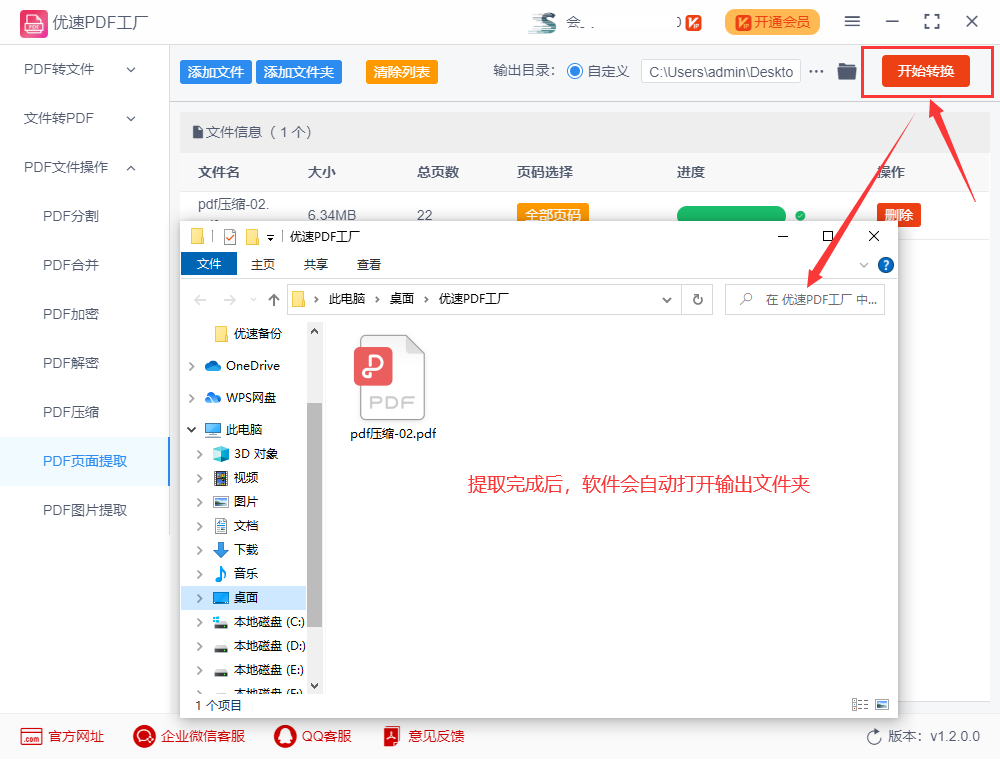Click the Explorer back arrow
This screenshot has width=1000, height=760.
click(x=200, y=300)
